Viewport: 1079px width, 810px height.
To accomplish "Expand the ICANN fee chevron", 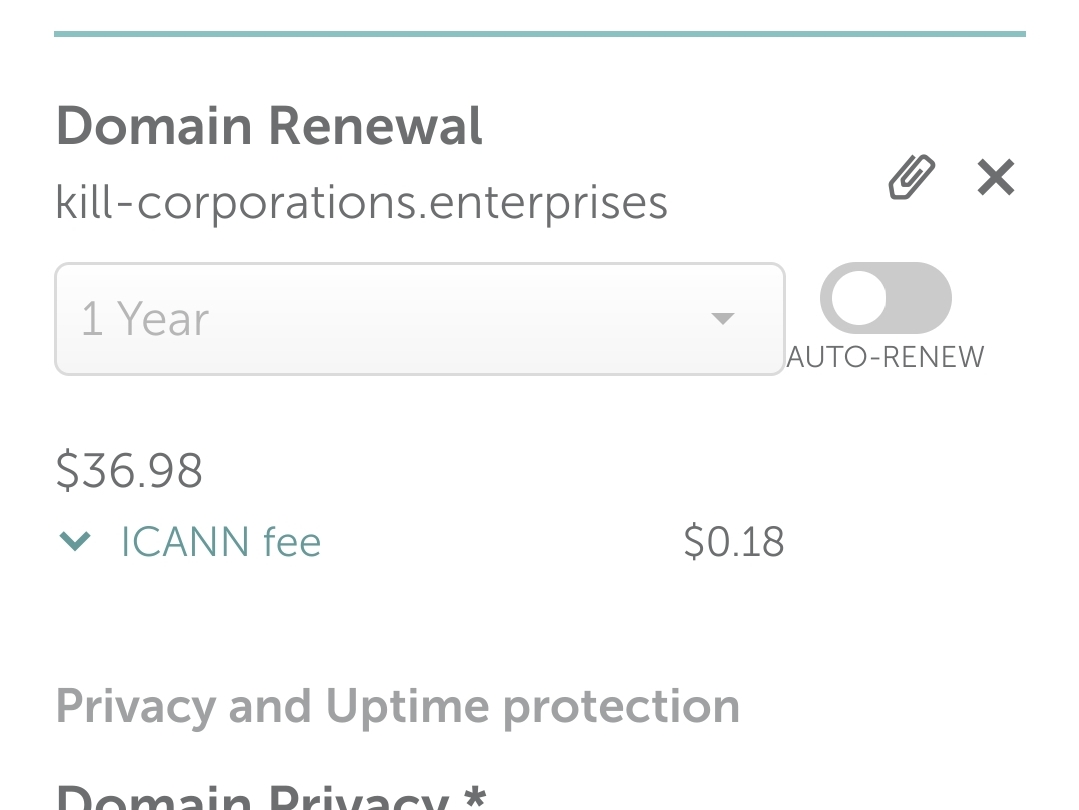I will pyautogui.click(x=76, y=541).
